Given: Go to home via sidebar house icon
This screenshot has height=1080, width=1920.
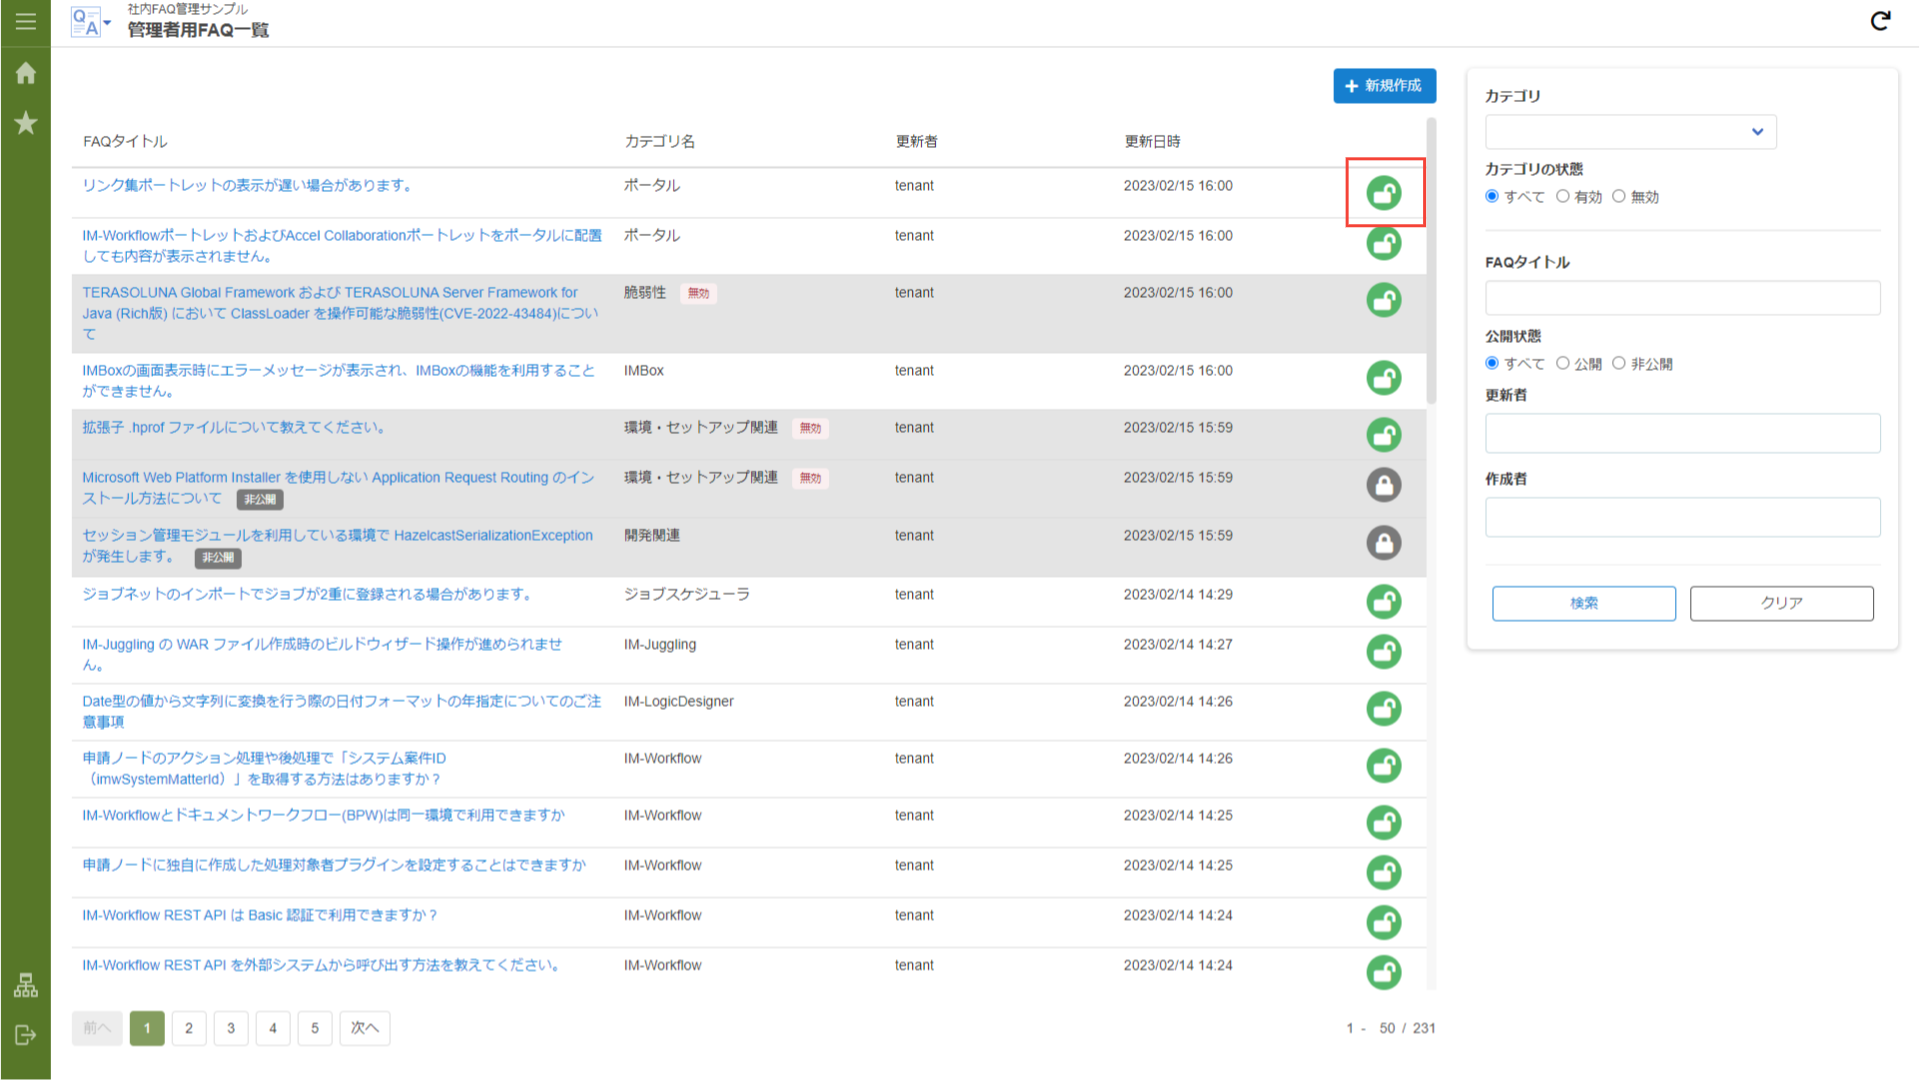Looking at the screenshot, I should (x=26, y=73).
